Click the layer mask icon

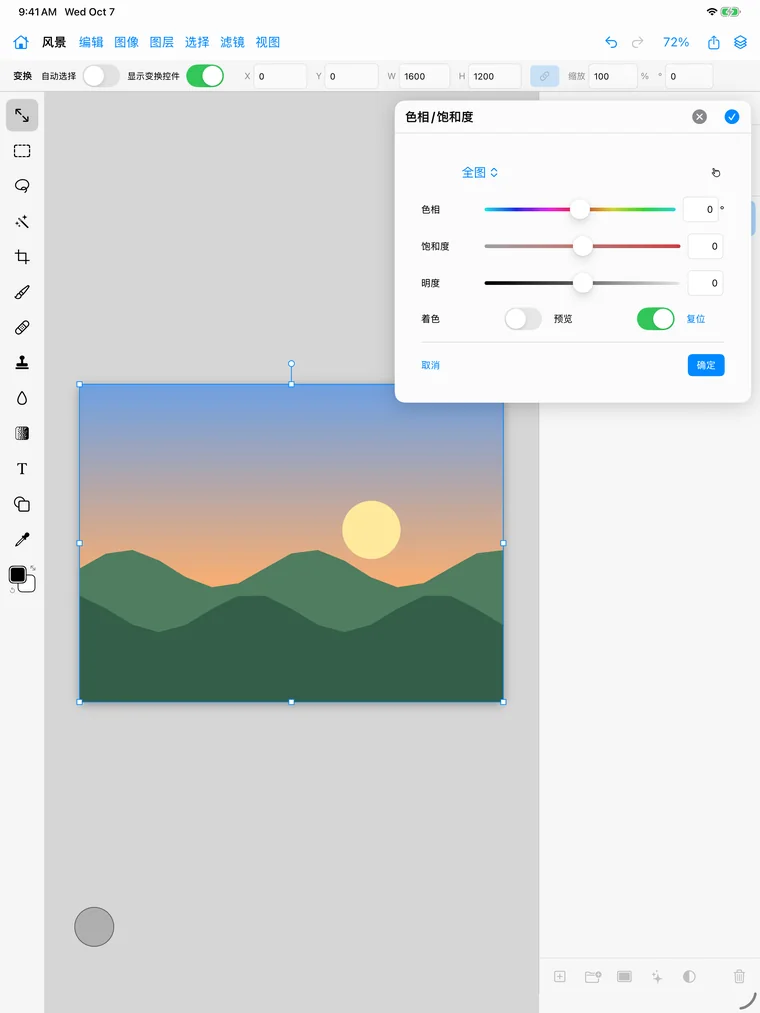[624, 976]
